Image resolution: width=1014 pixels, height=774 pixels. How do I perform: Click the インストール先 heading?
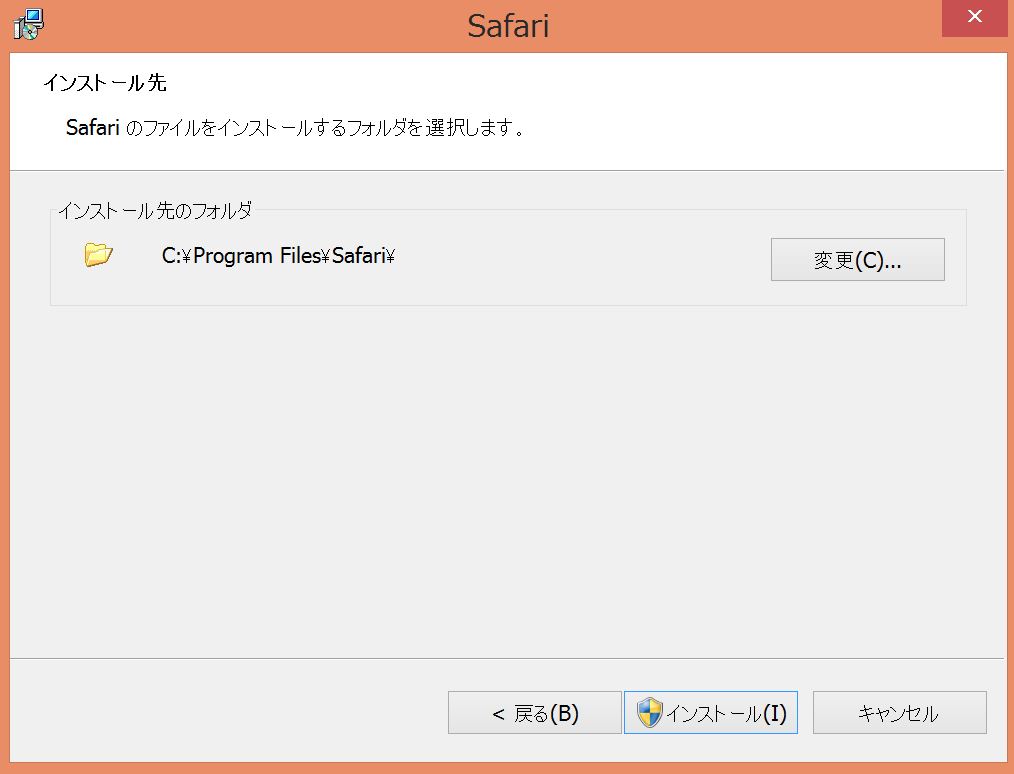click(x=105, y=83)
